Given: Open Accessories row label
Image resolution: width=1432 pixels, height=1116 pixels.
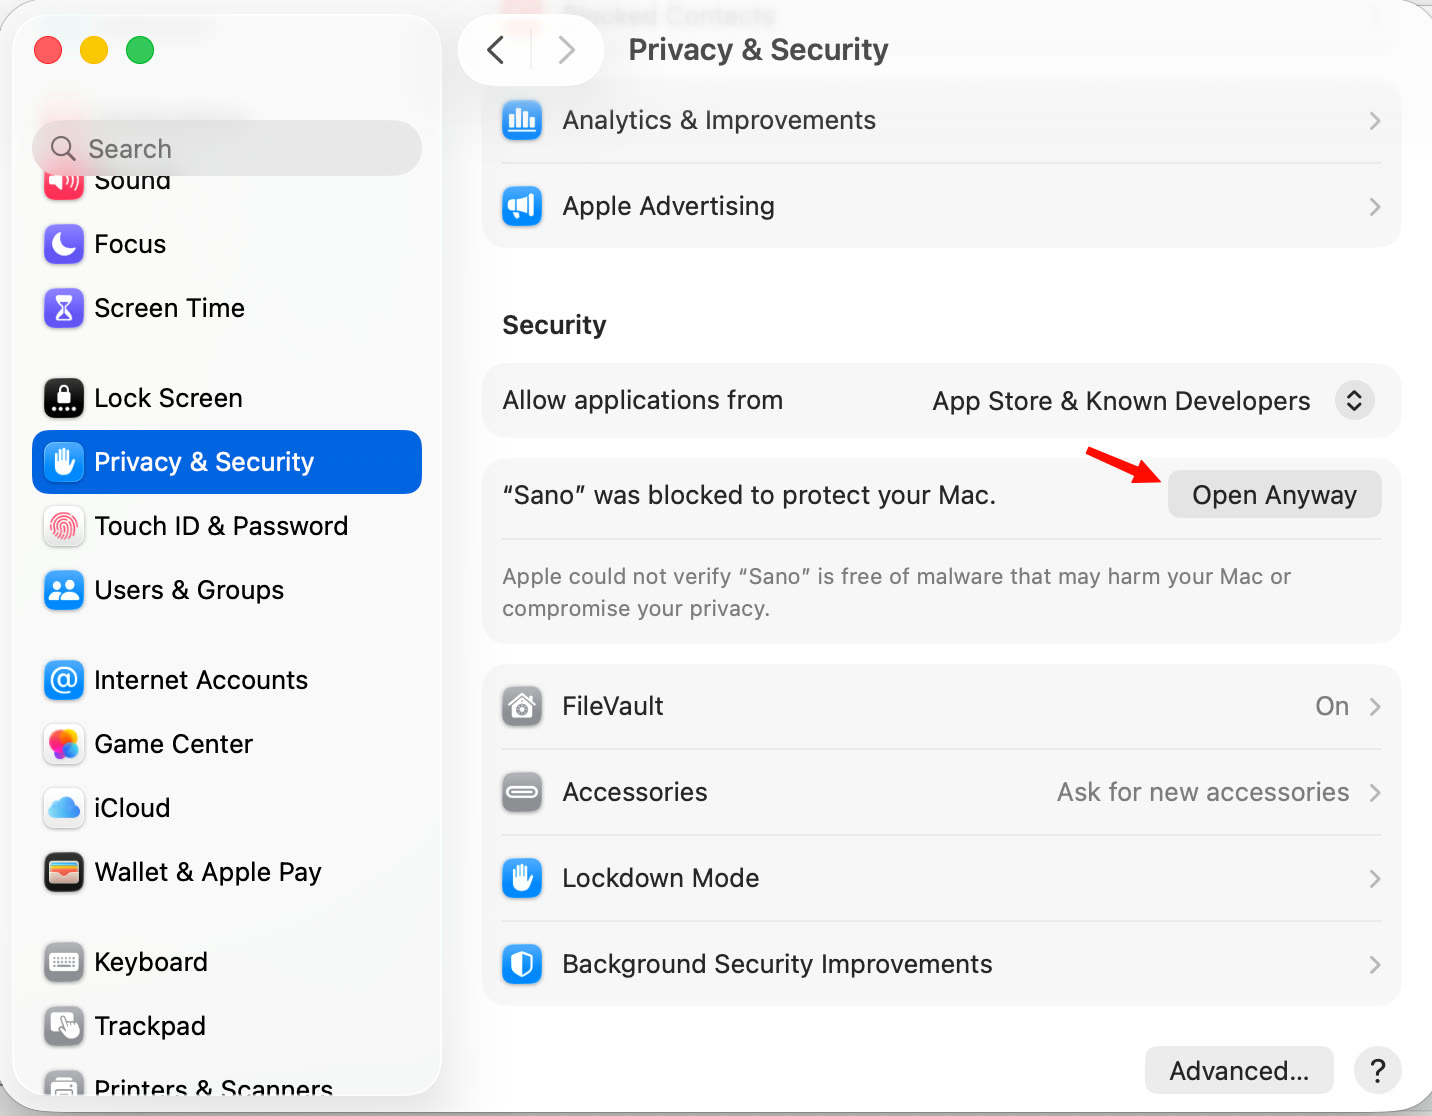Looking at the screenshot, I should pos(635,792).
